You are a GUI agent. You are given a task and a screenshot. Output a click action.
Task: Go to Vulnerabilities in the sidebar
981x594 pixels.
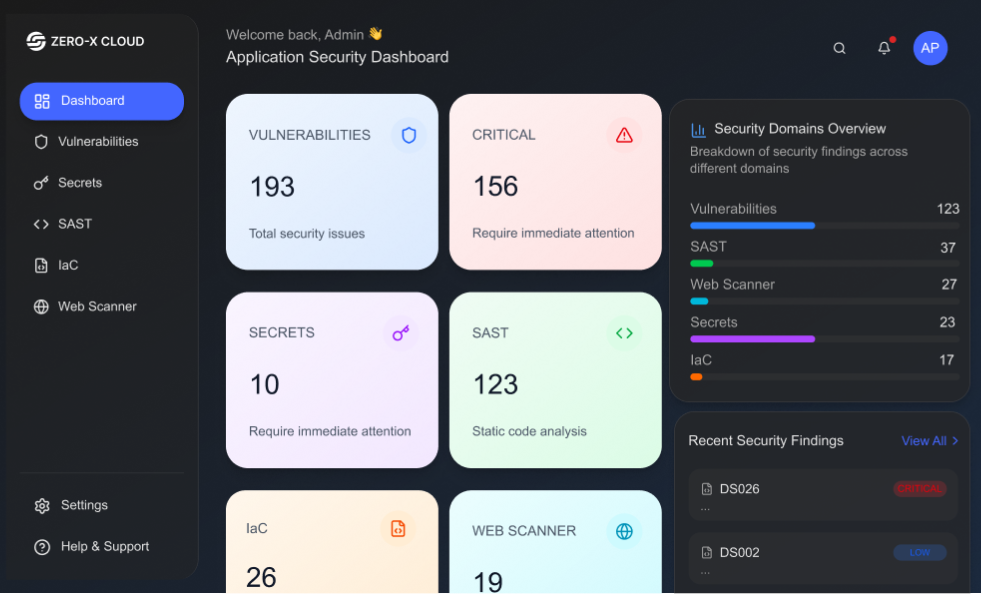(x=98, y=142)
